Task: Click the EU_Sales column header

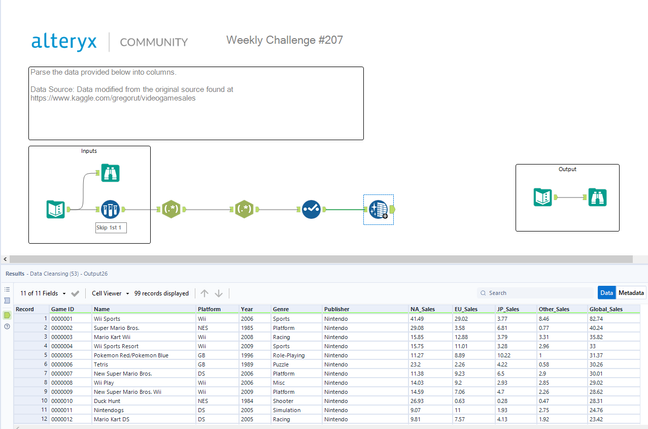Action: click(x=474, y=309)
